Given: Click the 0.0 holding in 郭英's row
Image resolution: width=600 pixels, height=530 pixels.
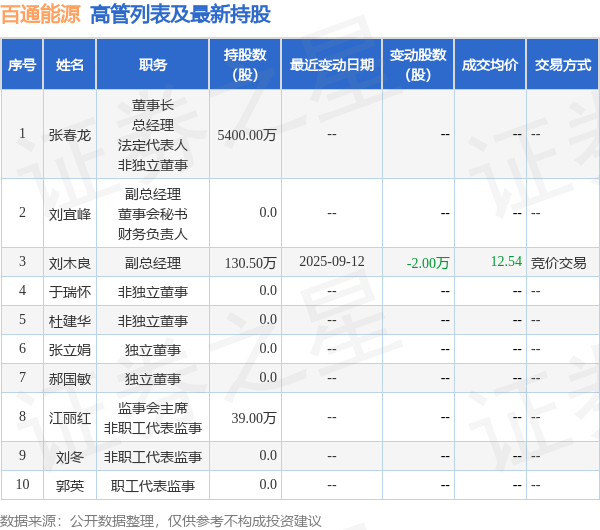Looking at the screenshot, I should click(x=268, y=484).
